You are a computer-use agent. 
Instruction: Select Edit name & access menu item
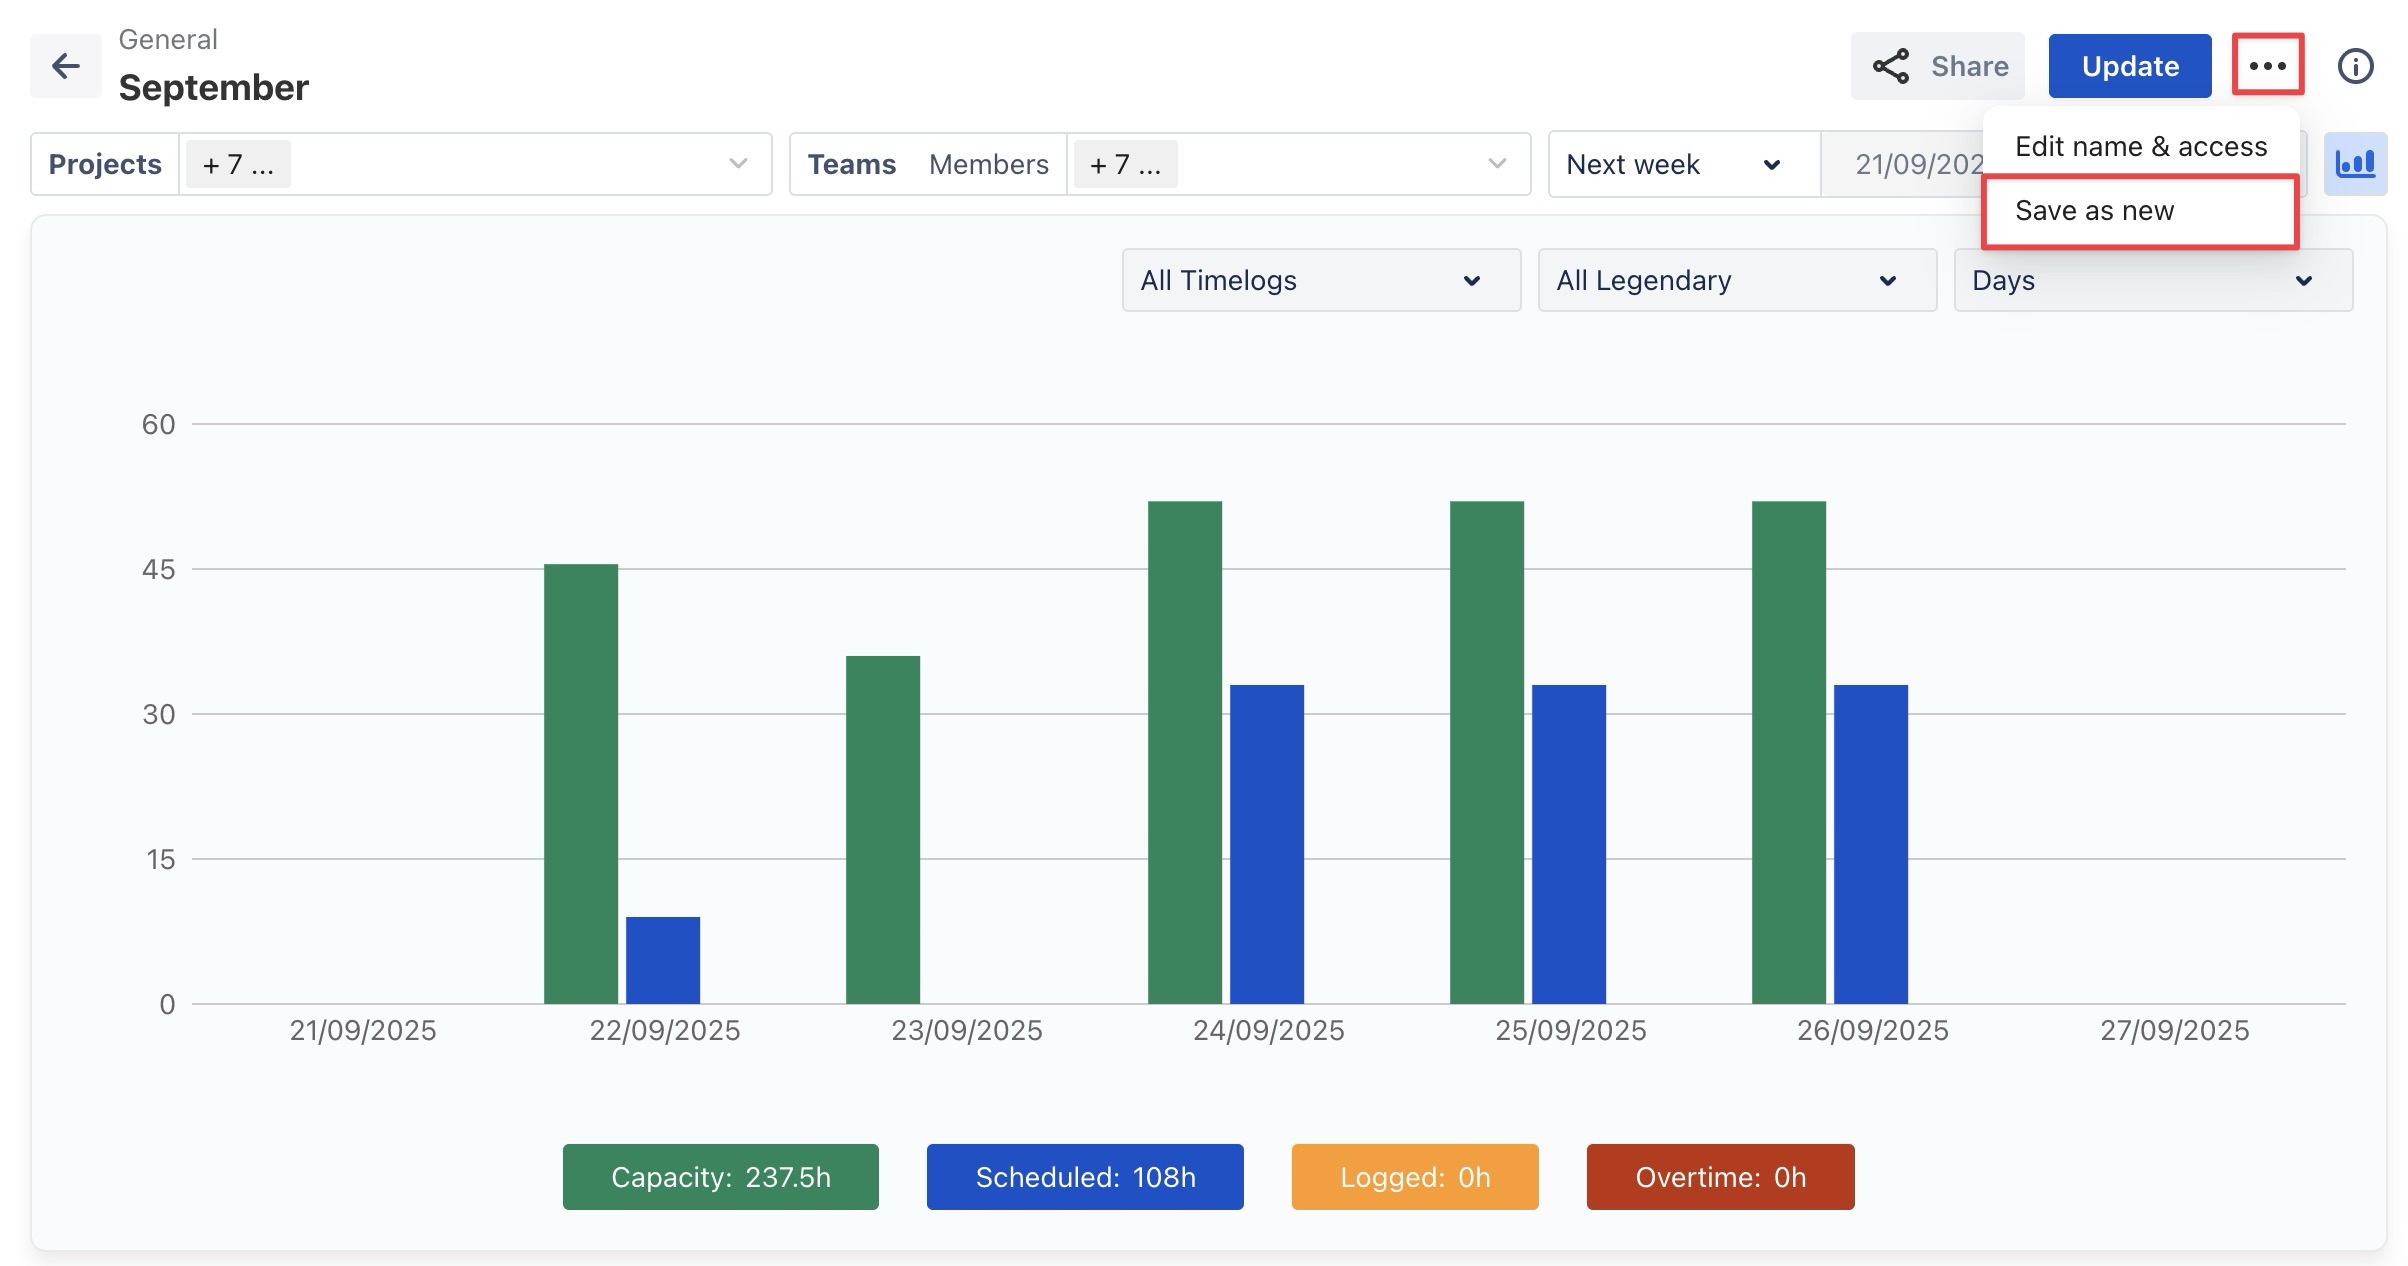click(2140, 146)
